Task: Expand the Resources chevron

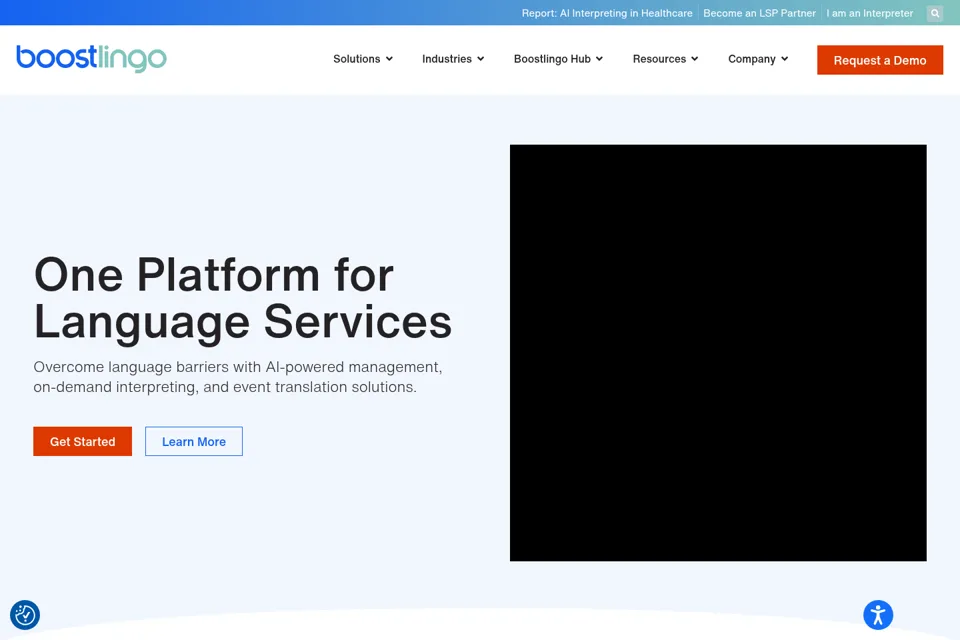Action: pos(695,59)
